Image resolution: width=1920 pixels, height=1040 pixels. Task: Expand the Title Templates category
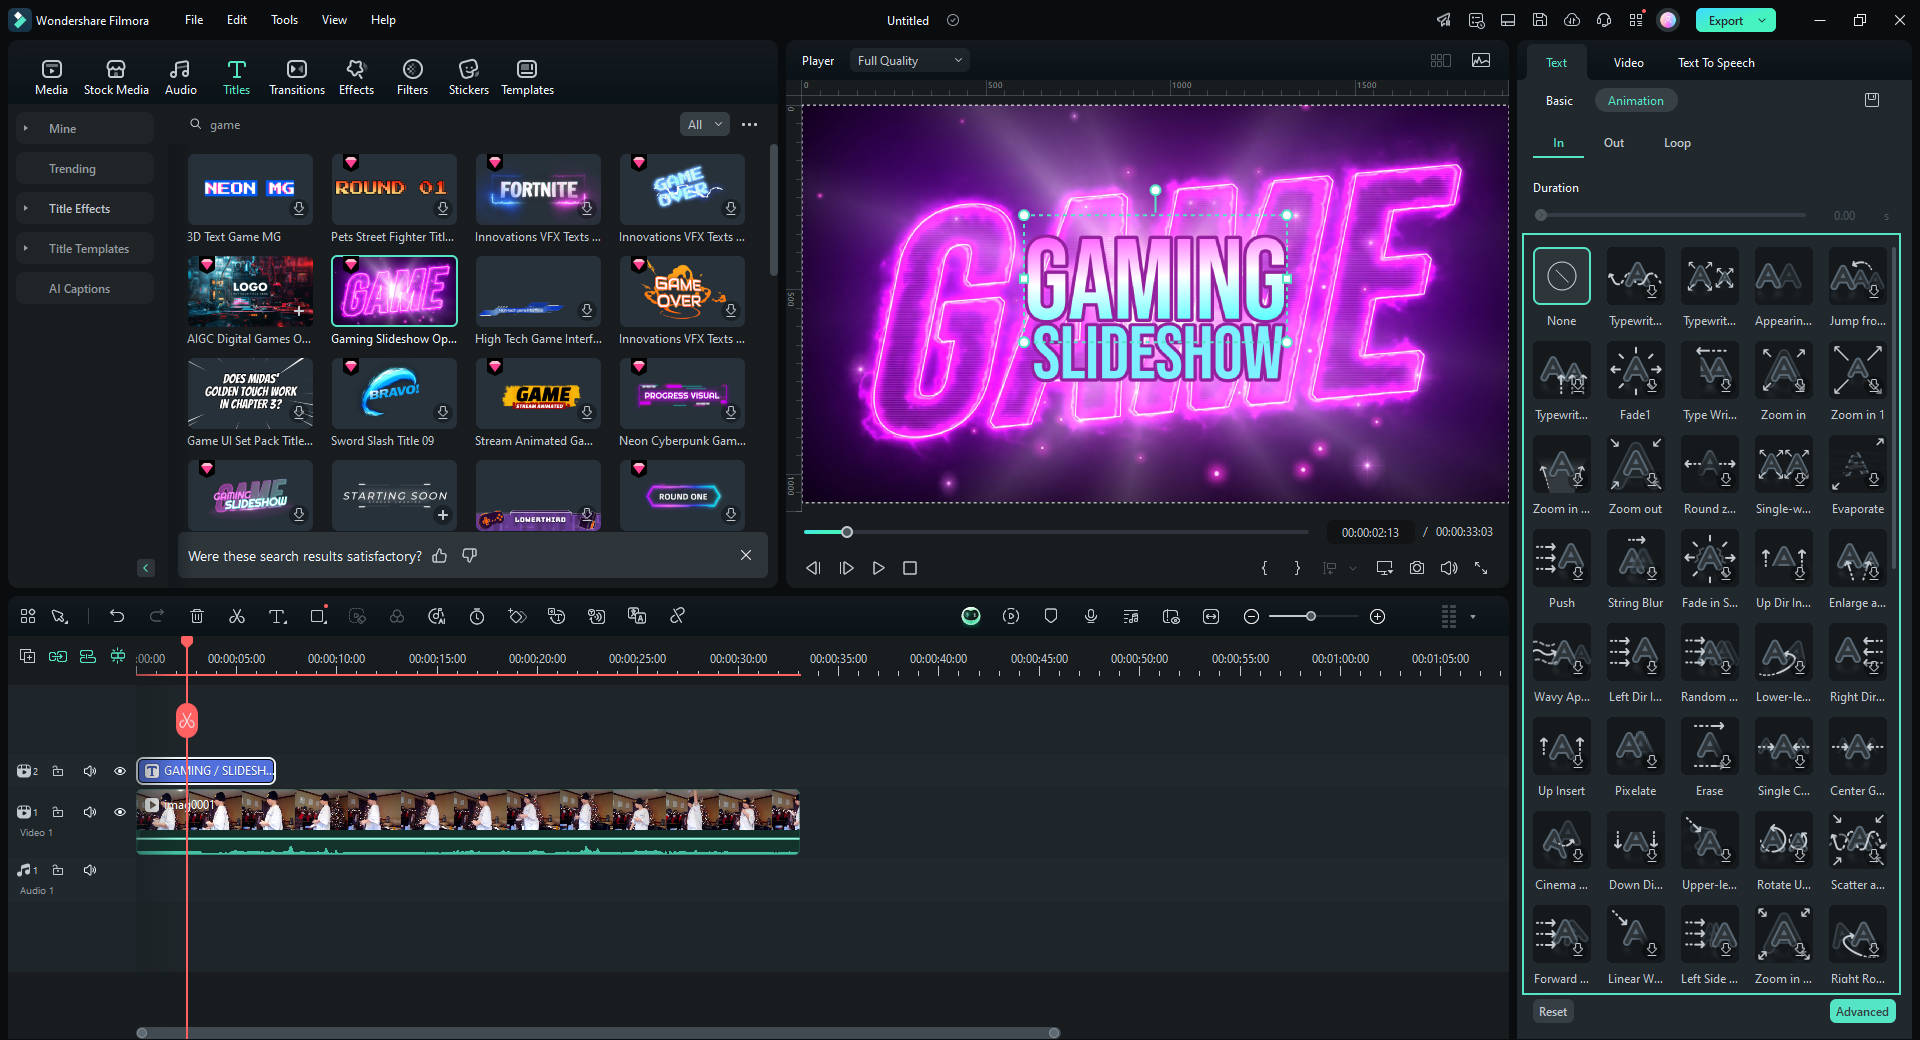pyautogui.click(x=26, y=248)
